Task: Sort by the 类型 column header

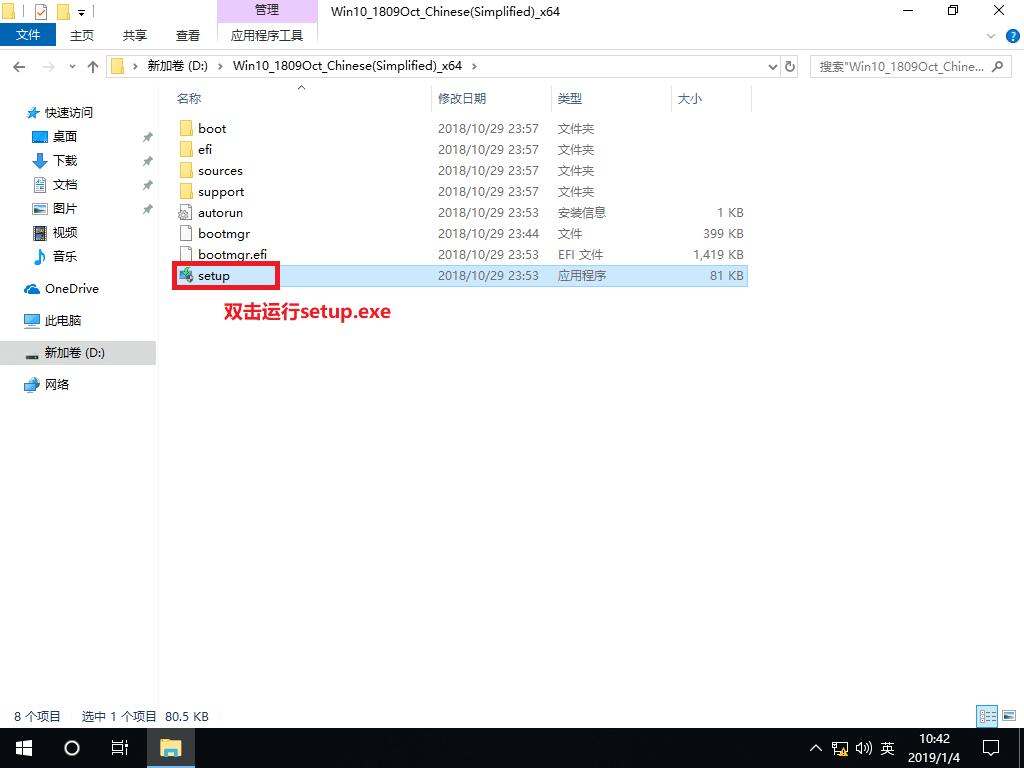Action: click(570, 99)
